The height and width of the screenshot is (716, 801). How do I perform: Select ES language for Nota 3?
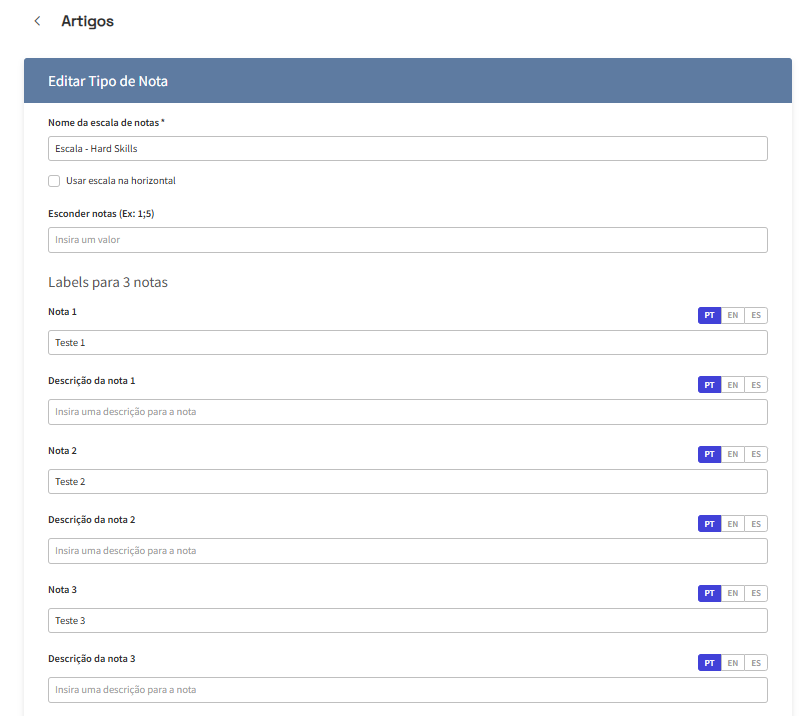click(x=756, y=594)
